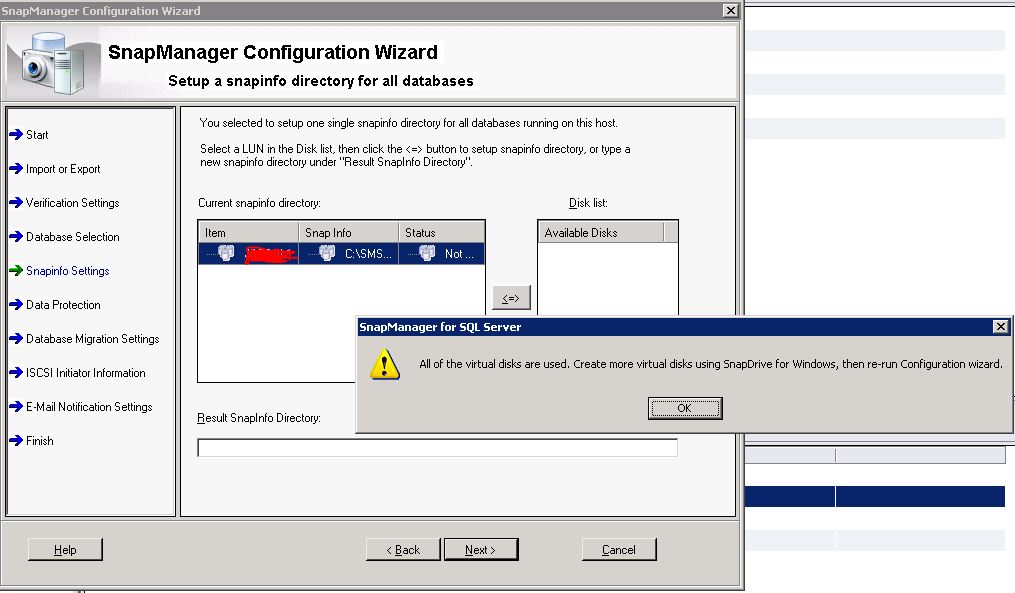Click the arrow icon beside Start step
This screenshot has width=1015, height=593.
[x=16, y=135]
